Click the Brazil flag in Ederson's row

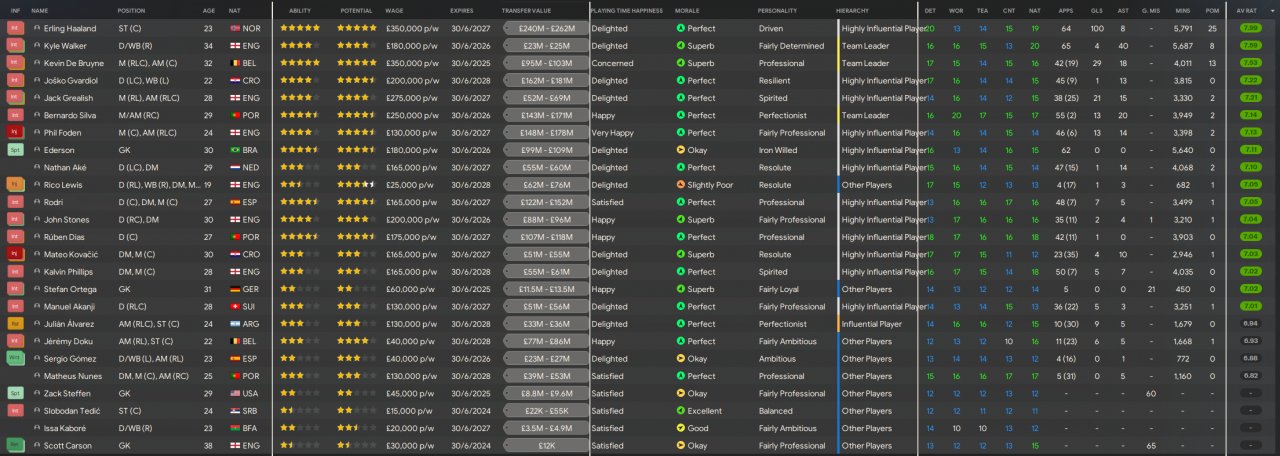(235, 150)
